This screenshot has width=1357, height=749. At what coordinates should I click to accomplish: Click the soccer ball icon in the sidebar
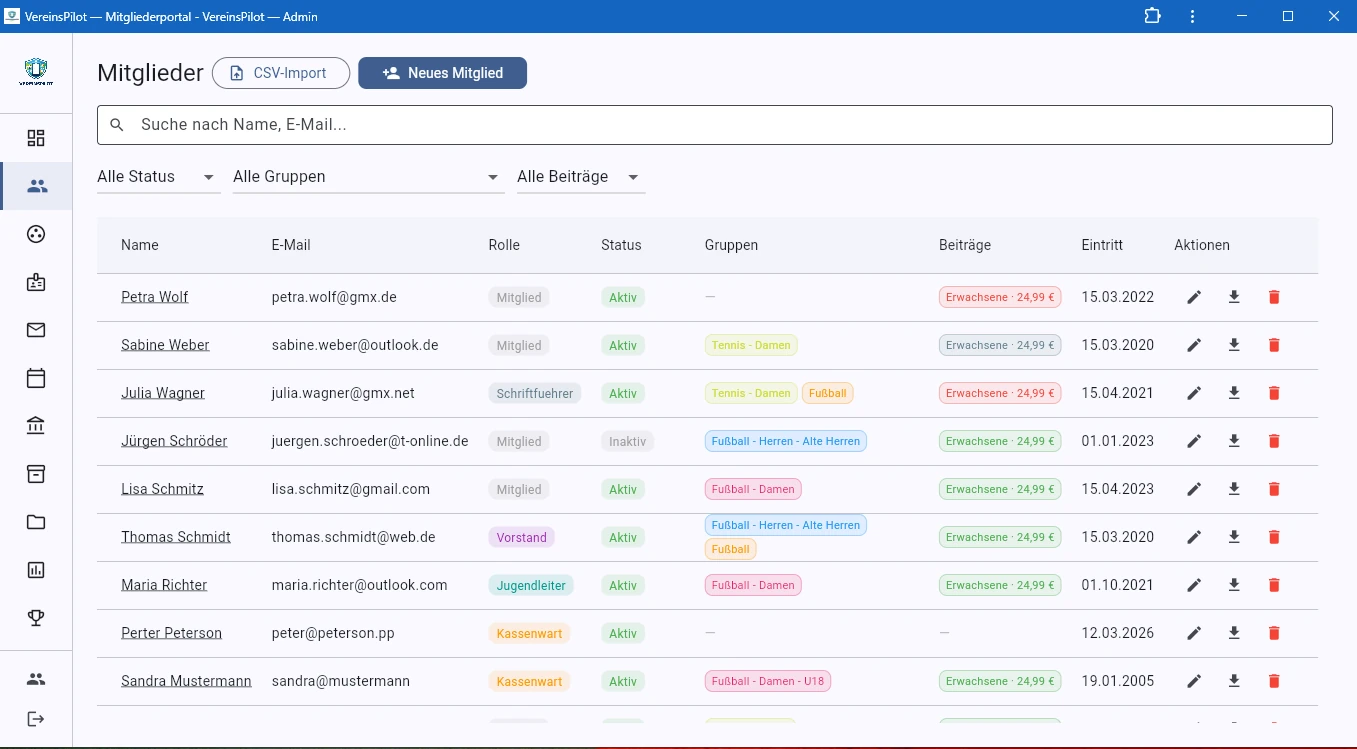pos(36,234)
